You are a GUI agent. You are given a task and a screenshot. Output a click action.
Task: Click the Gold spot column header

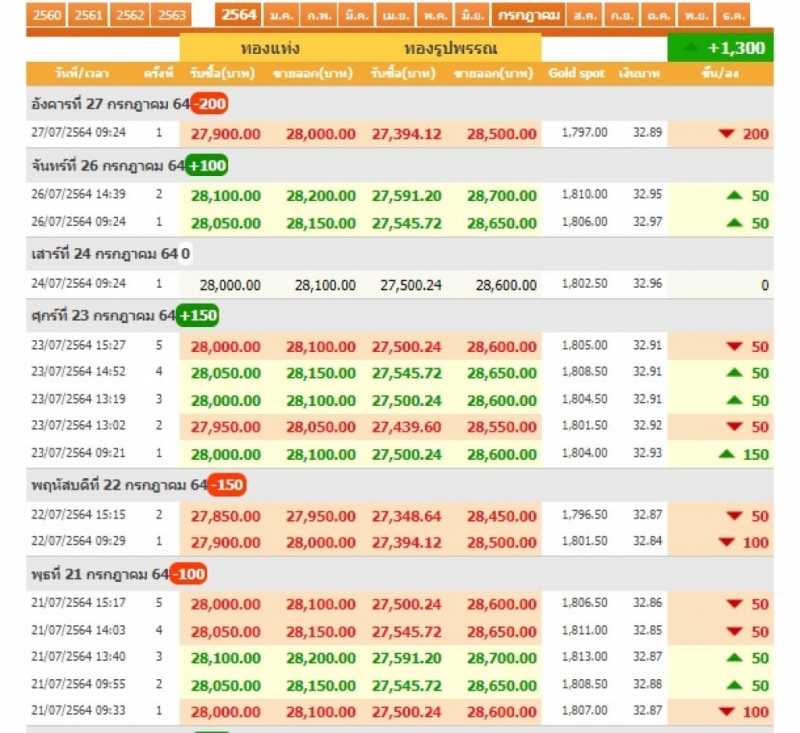tap(577, 74)
